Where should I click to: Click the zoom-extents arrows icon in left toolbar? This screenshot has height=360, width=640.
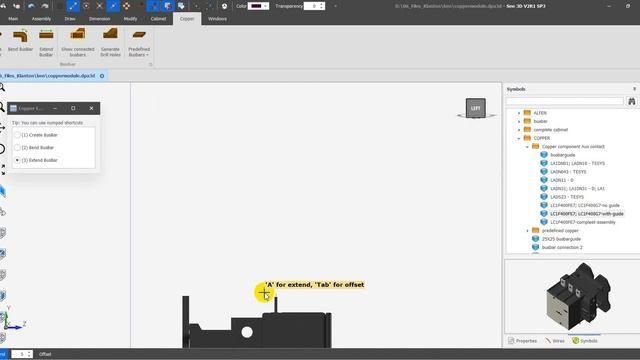[x=3, y=170]
